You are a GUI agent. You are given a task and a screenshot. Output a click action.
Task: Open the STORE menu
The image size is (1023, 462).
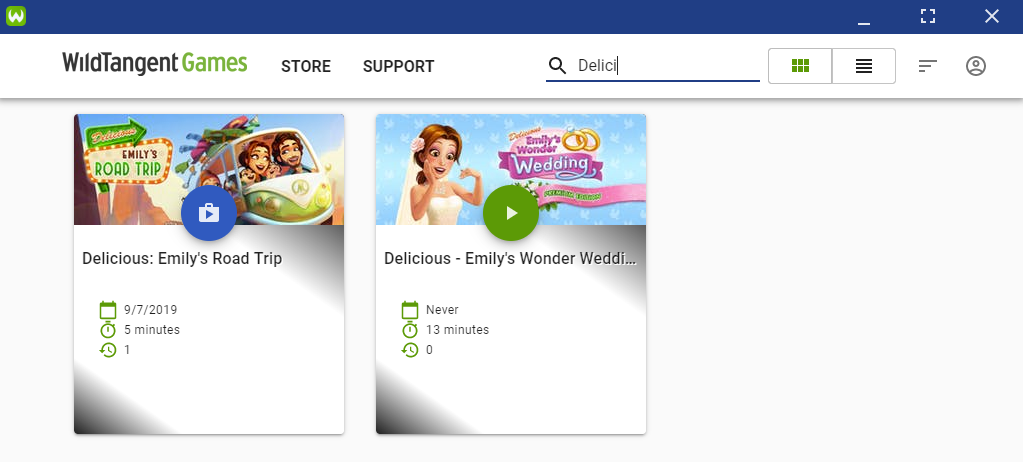pos(306,67)
